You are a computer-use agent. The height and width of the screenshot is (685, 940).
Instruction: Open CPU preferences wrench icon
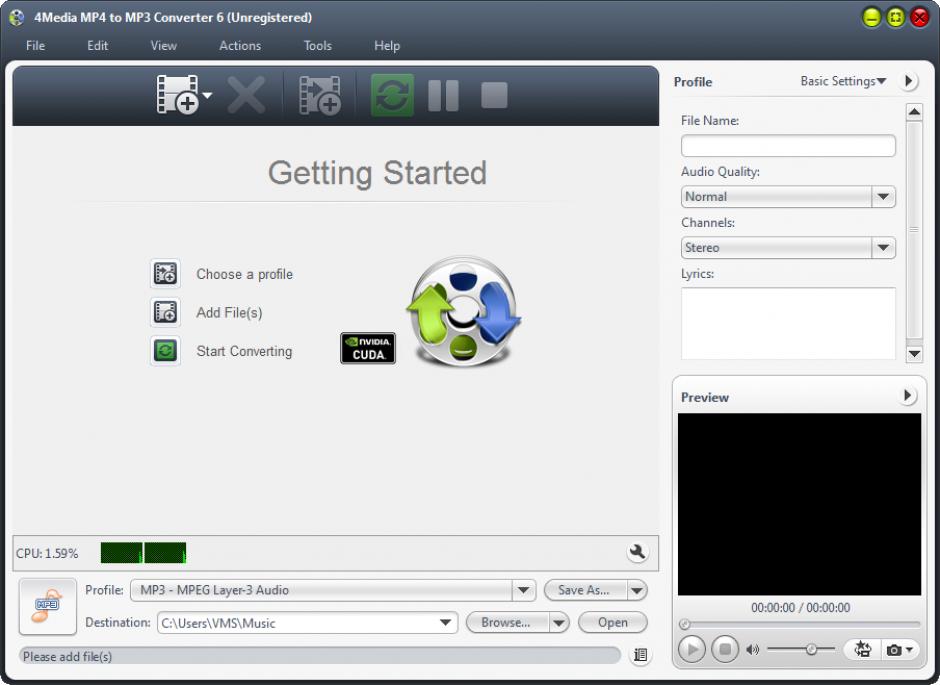pos(637,552)
